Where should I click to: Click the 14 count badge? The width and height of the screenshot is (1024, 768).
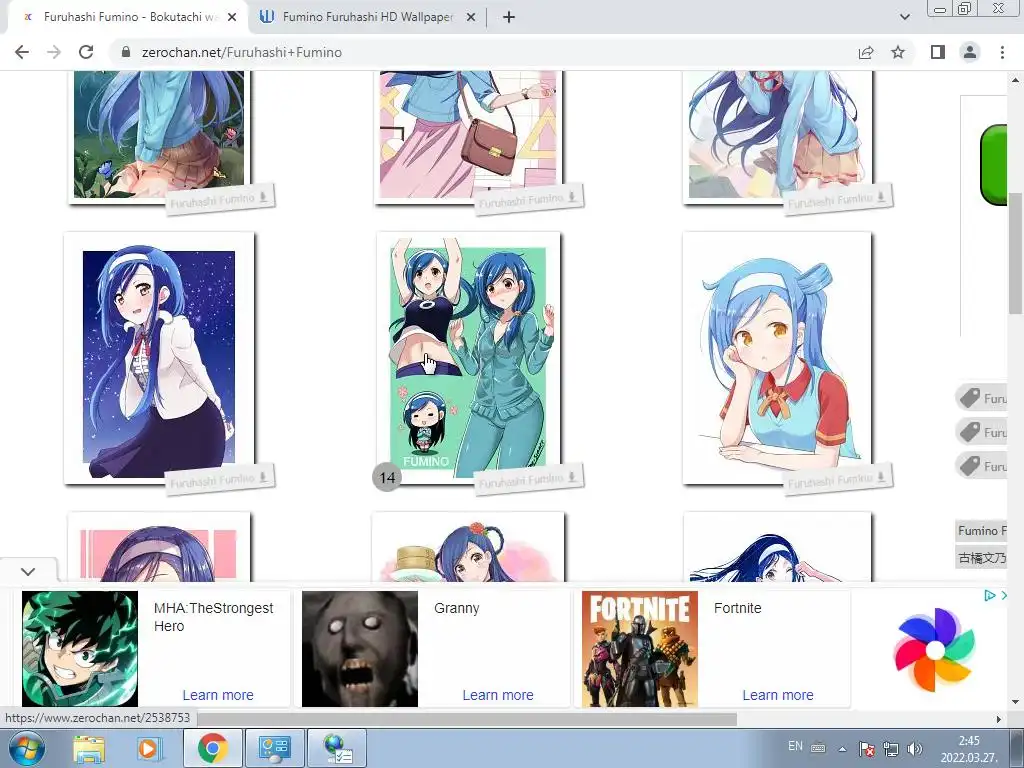coord(387,477)
